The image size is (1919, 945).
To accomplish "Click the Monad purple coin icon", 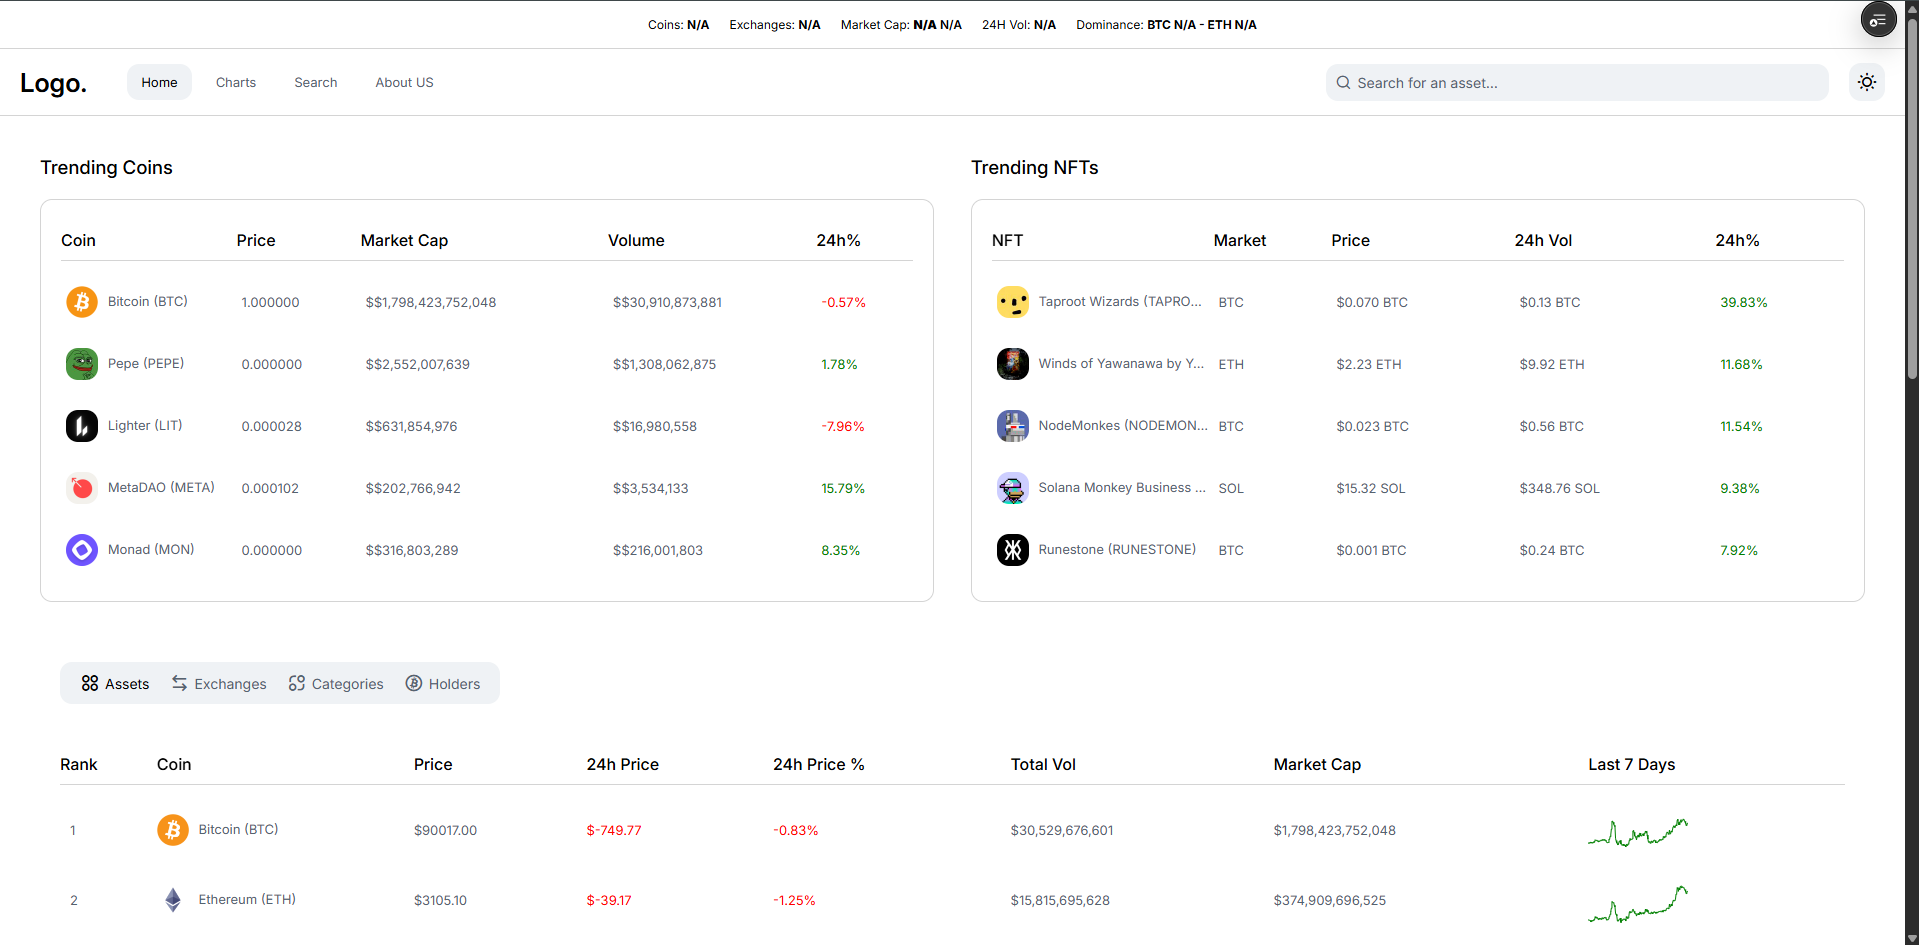I will tap(82, 550).
